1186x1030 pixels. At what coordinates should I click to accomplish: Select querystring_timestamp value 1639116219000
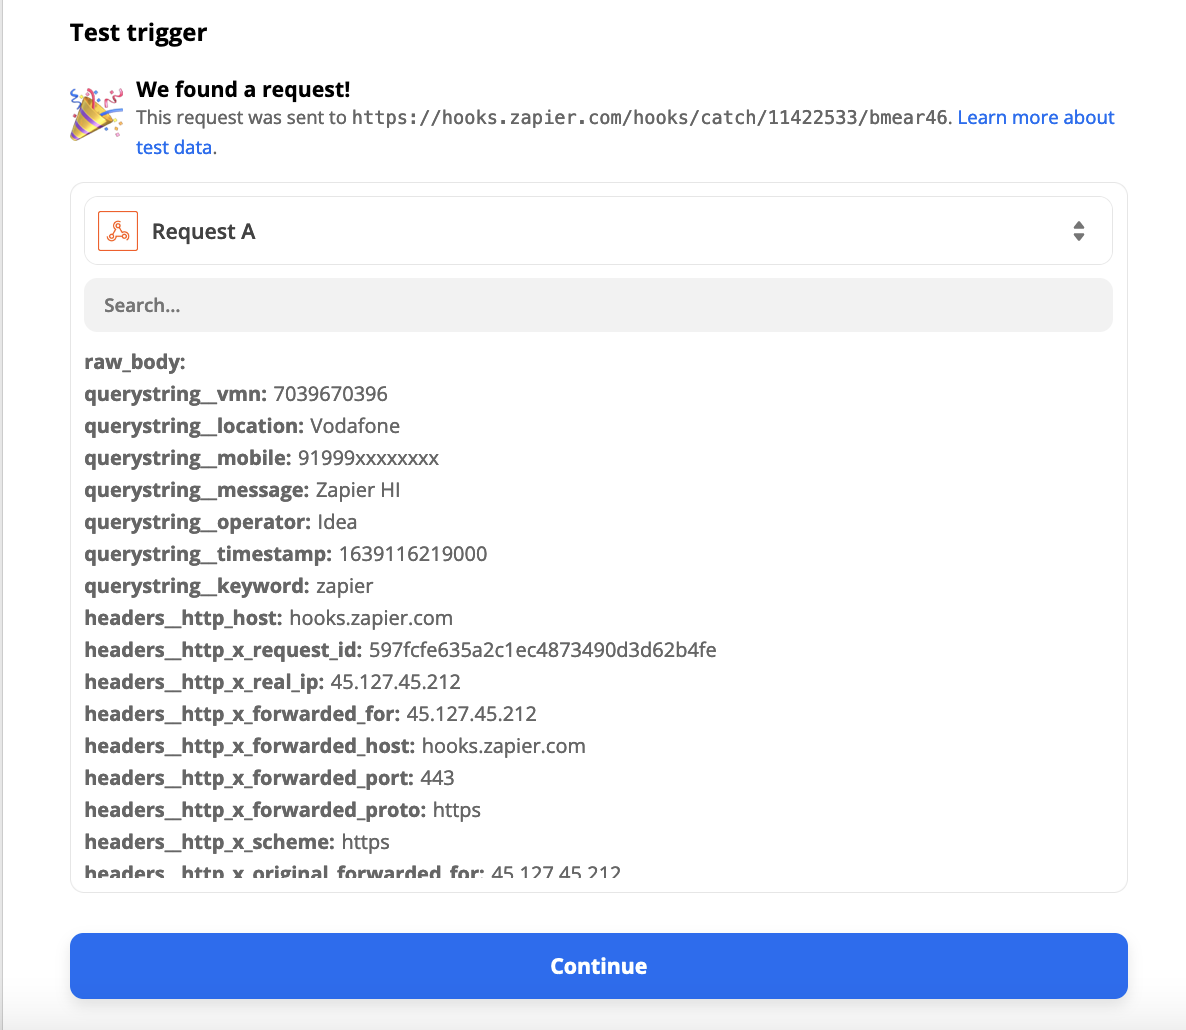[413, 554]
